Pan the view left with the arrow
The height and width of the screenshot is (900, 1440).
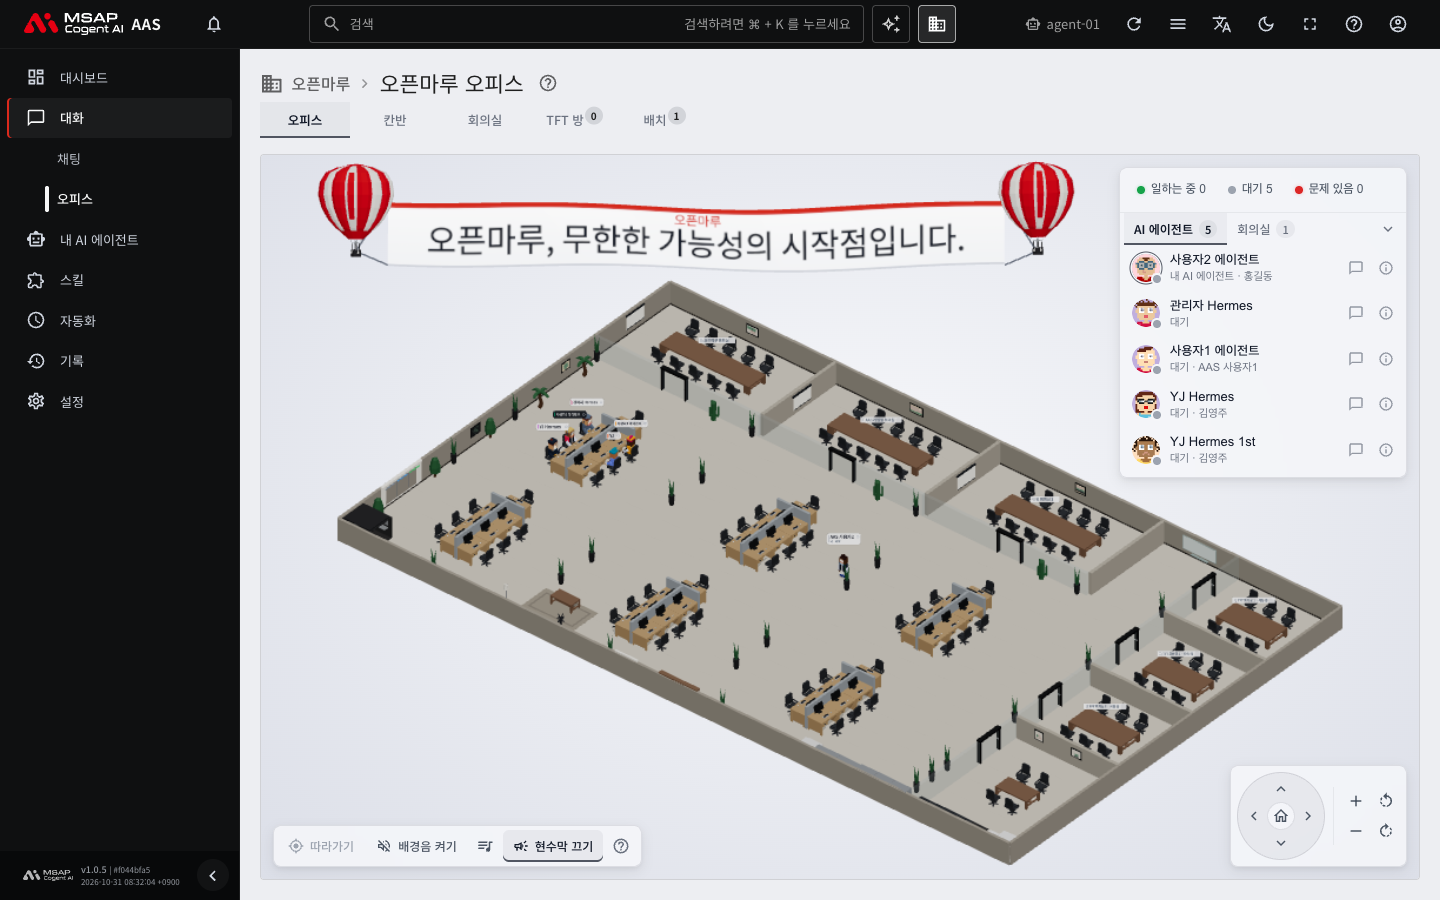tap(1254, 816)
